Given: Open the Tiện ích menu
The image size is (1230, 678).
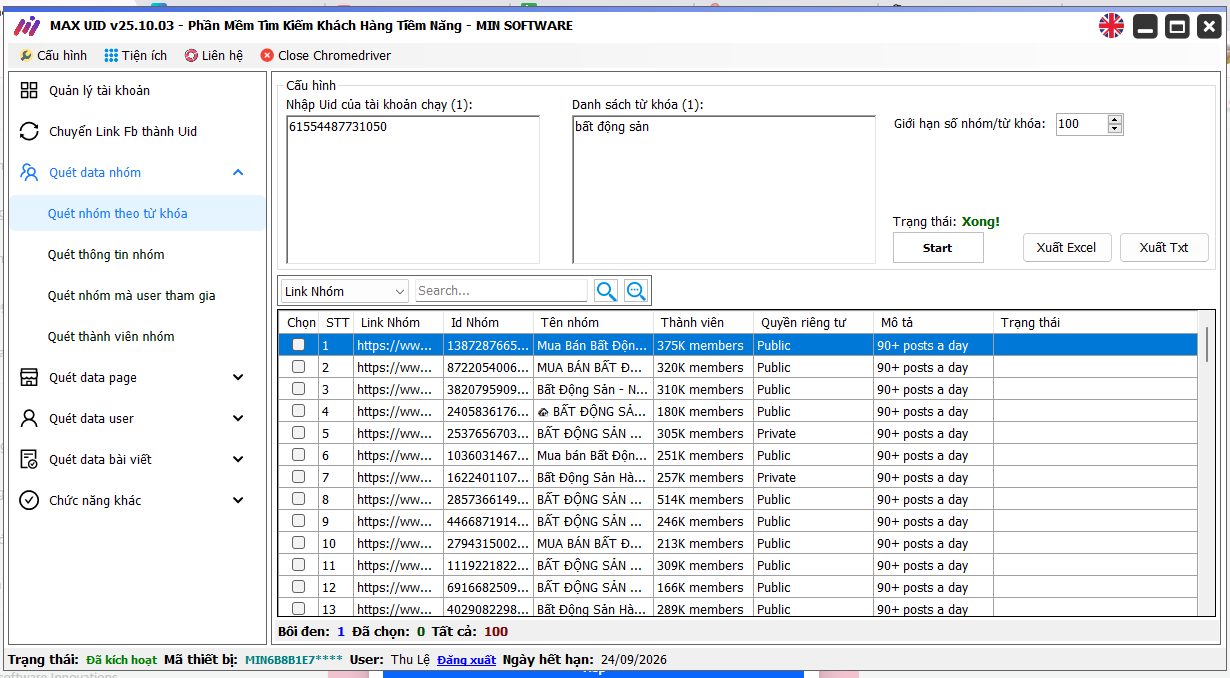Looking at the screenshot, I should pyautogui.click(x=136, y=56).
